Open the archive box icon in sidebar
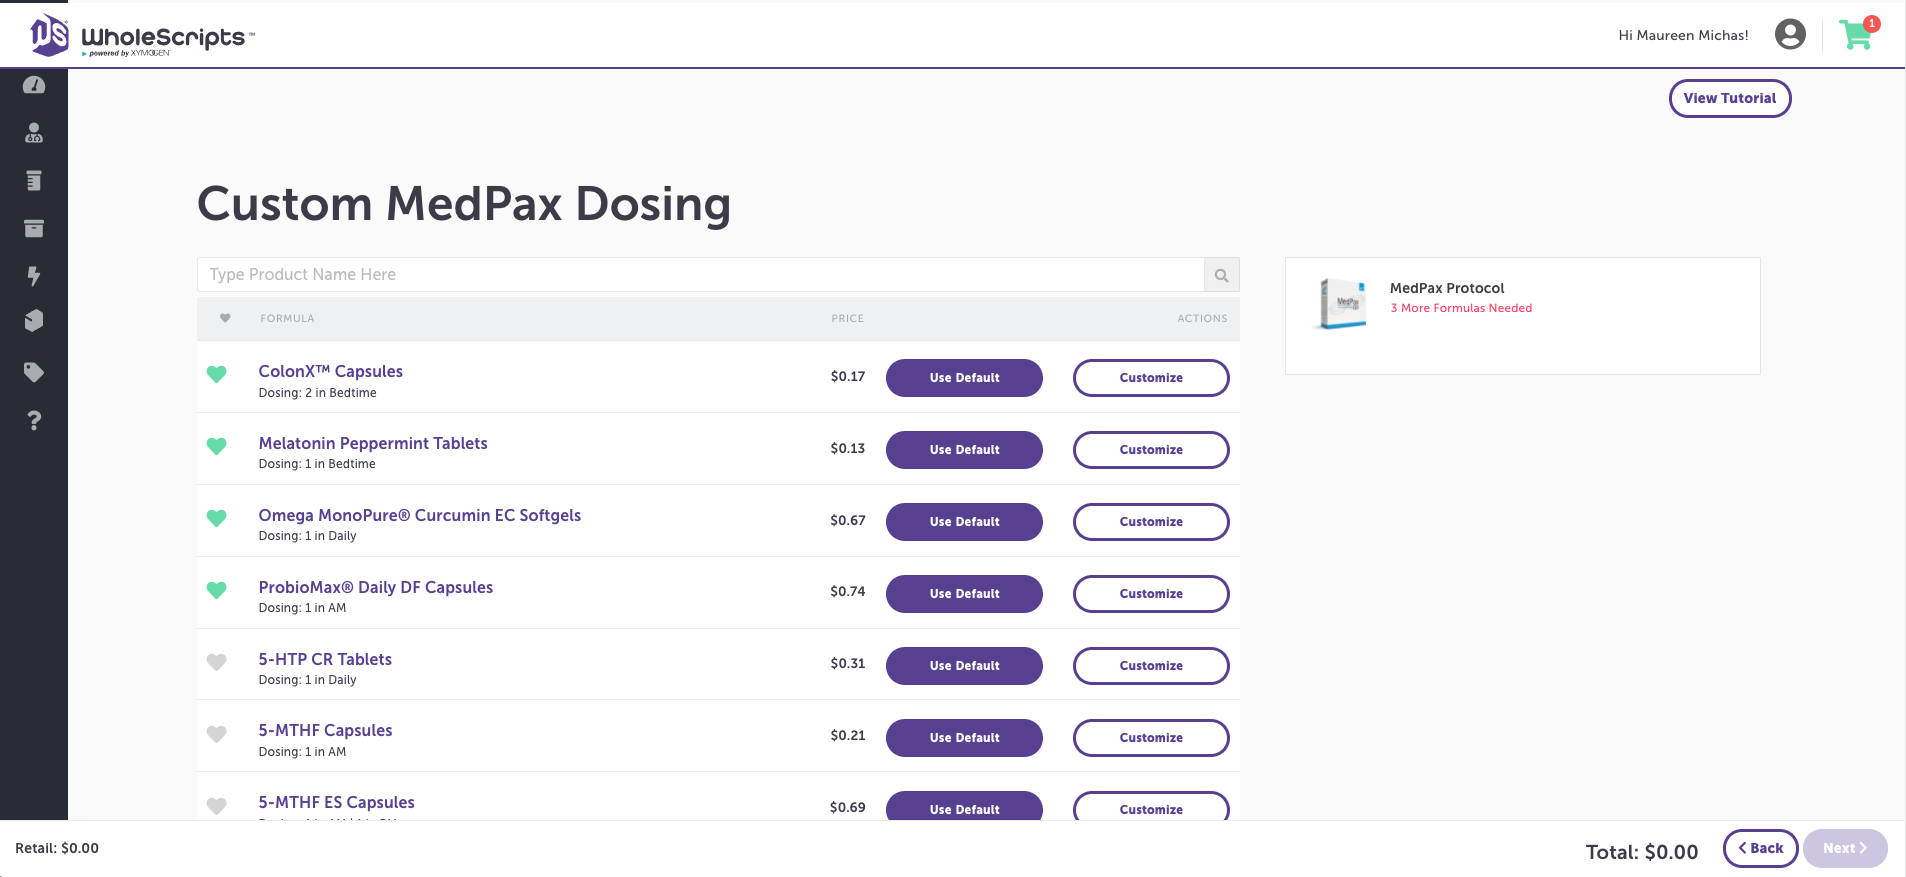1906x877 pixels. point(34,228)
